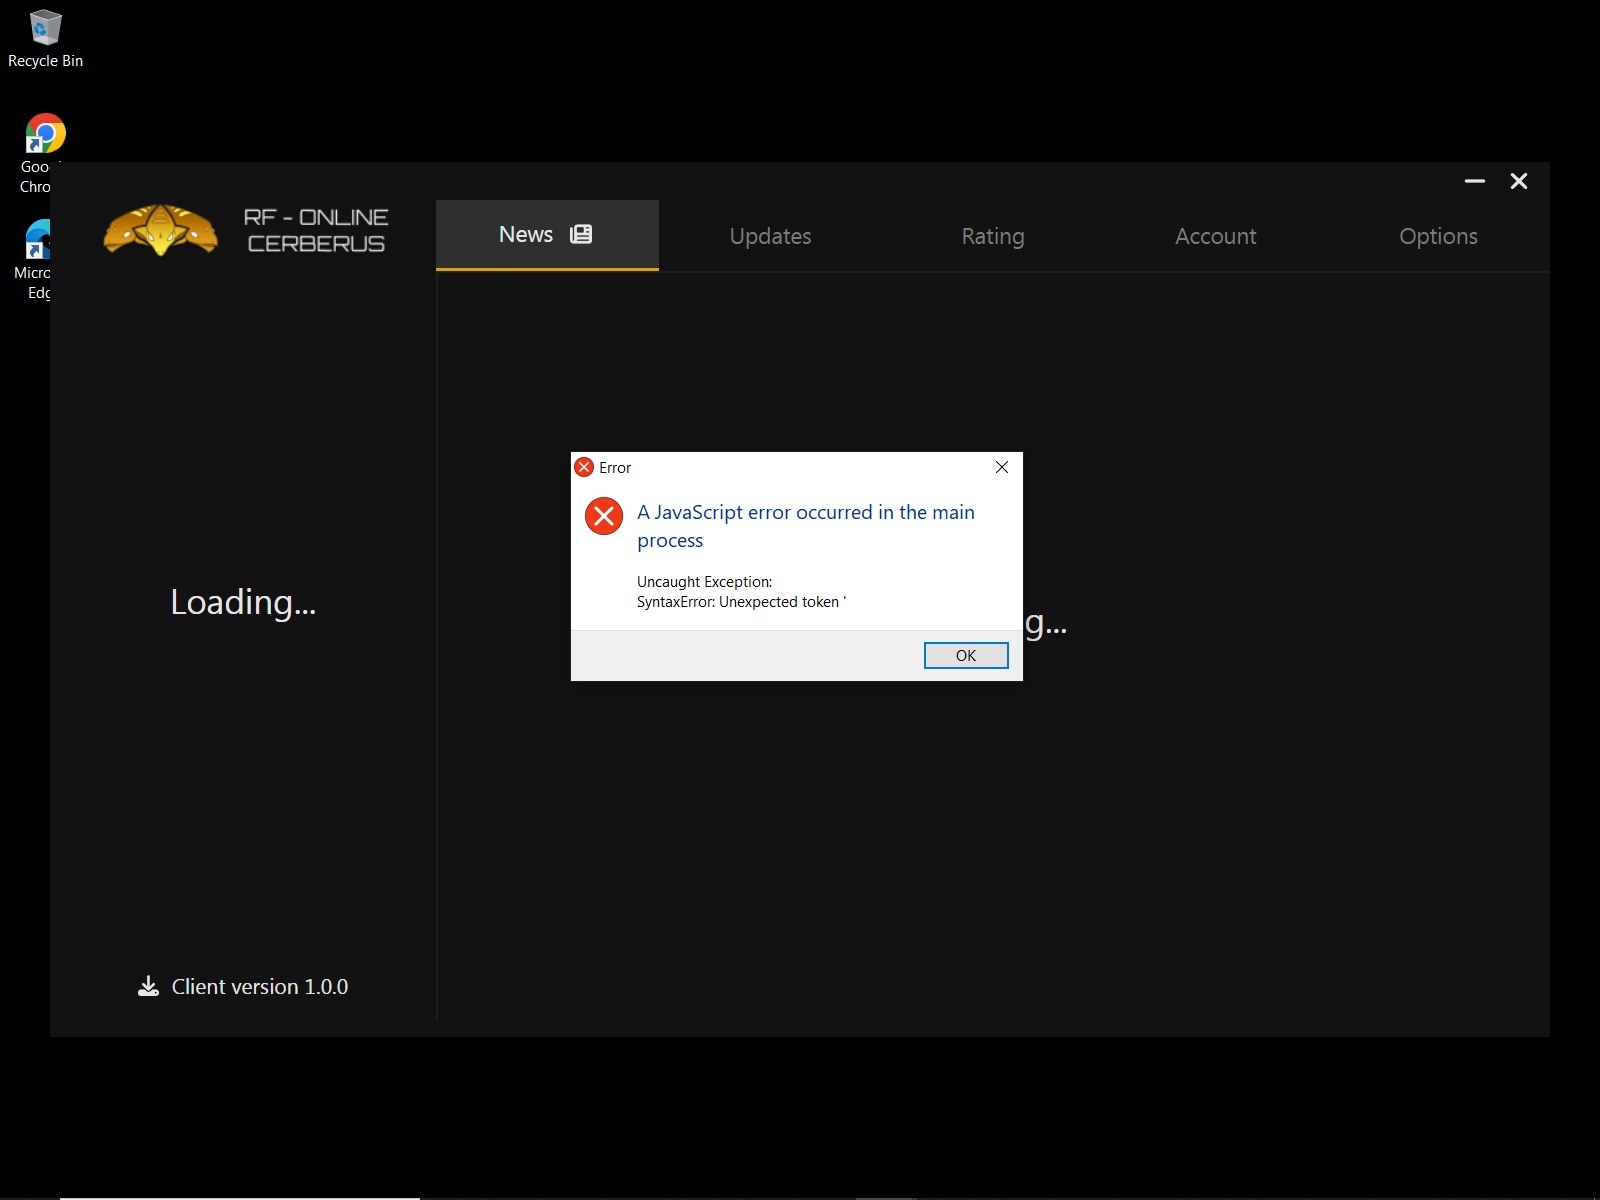Click the large red error icon in dialog
1600x1200 pixels.
604,516
